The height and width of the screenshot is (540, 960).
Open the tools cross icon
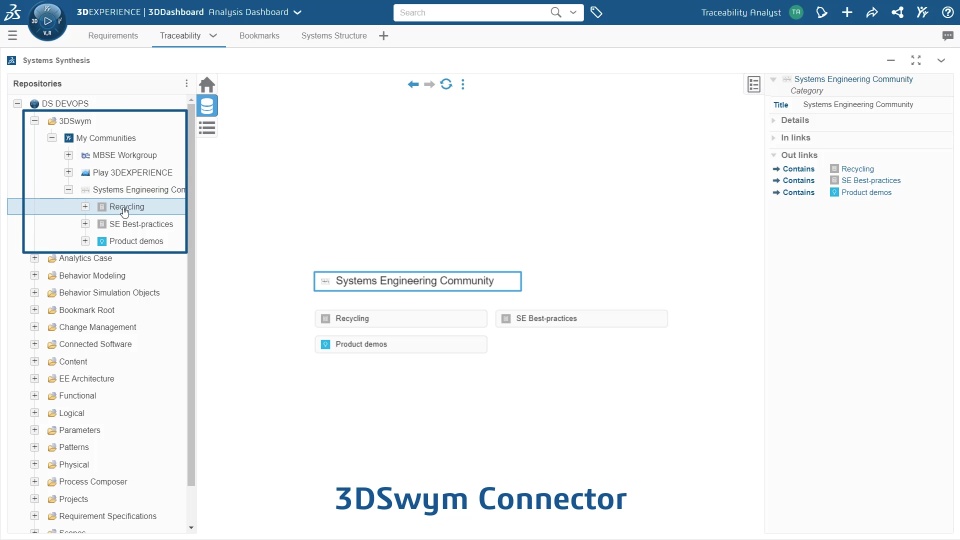pos(922,12)
